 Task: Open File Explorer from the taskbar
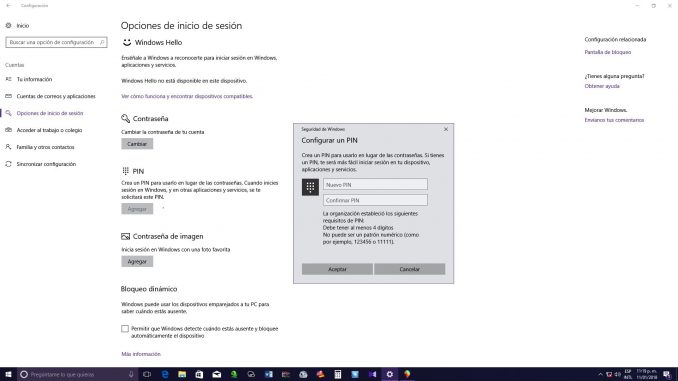coord(182,374)
